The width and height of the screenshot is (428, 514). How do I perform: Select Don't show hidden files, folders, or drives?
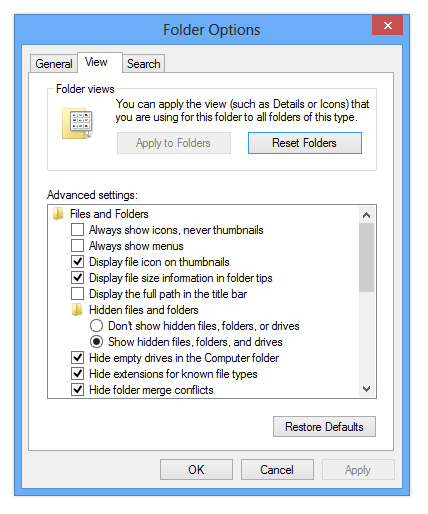click(96, 326)
